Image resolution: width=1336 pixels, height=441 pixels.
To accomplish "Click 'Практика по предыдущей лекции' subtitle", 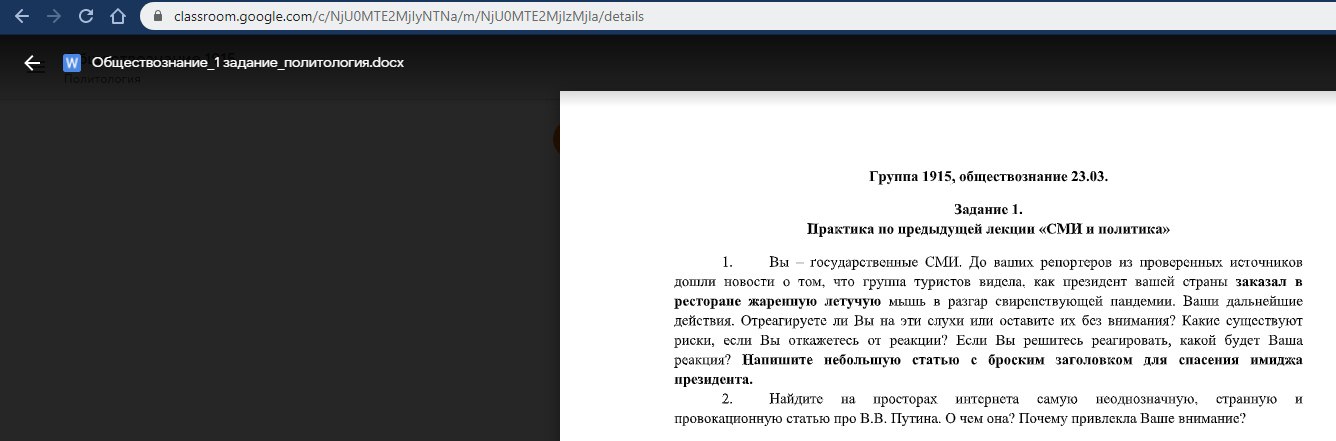I will point(988,228).
